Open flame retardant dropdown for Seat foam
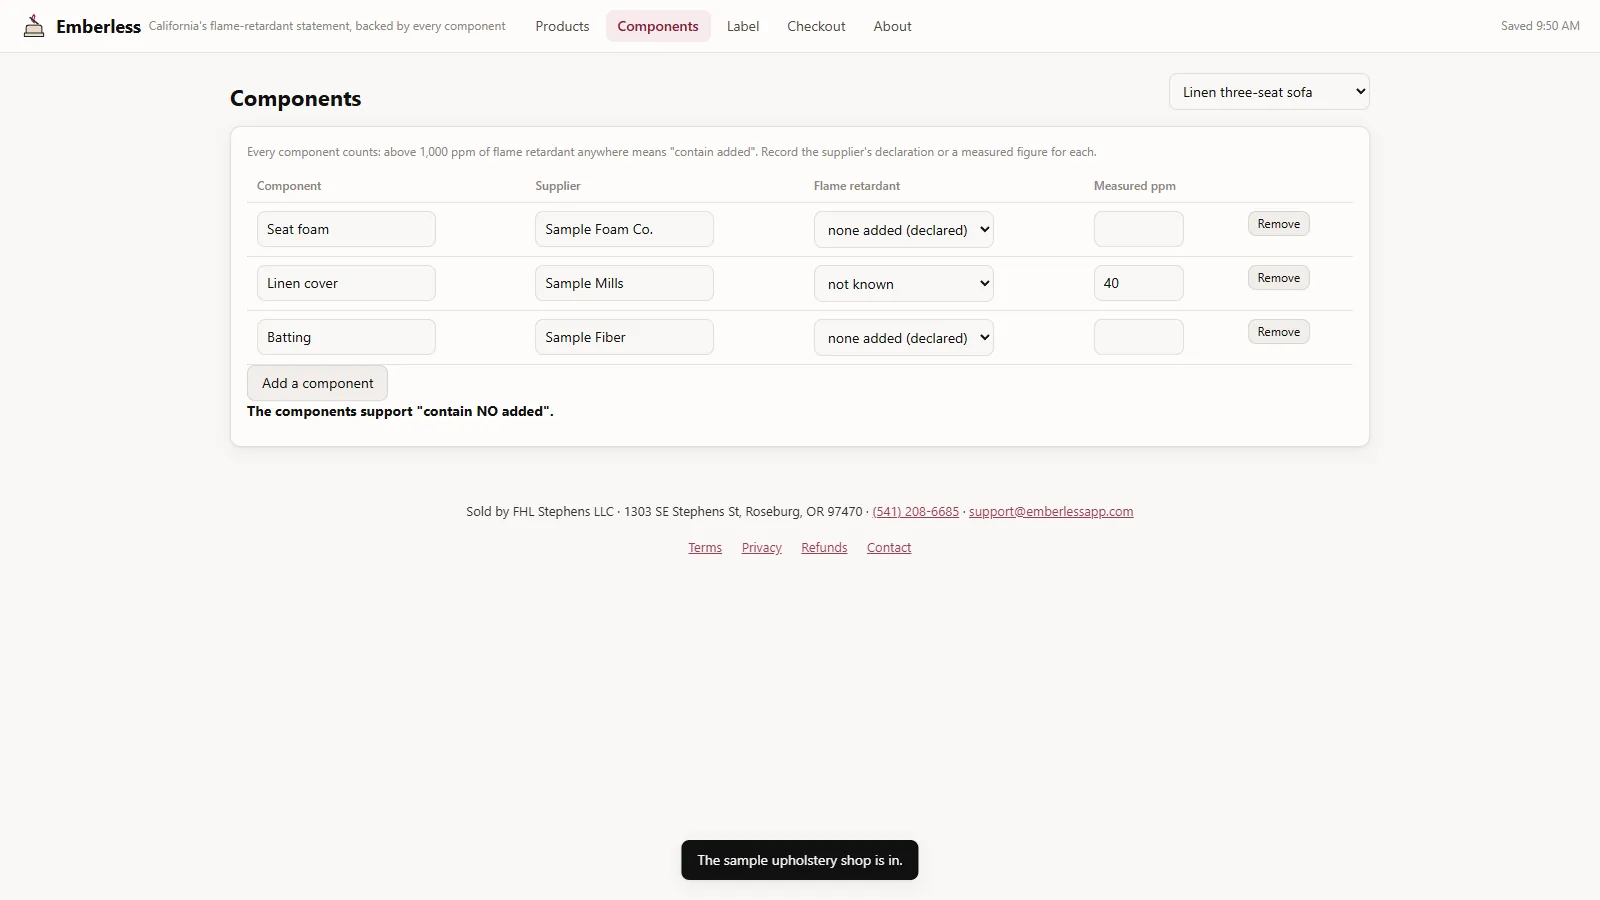 tap(904, 229)
